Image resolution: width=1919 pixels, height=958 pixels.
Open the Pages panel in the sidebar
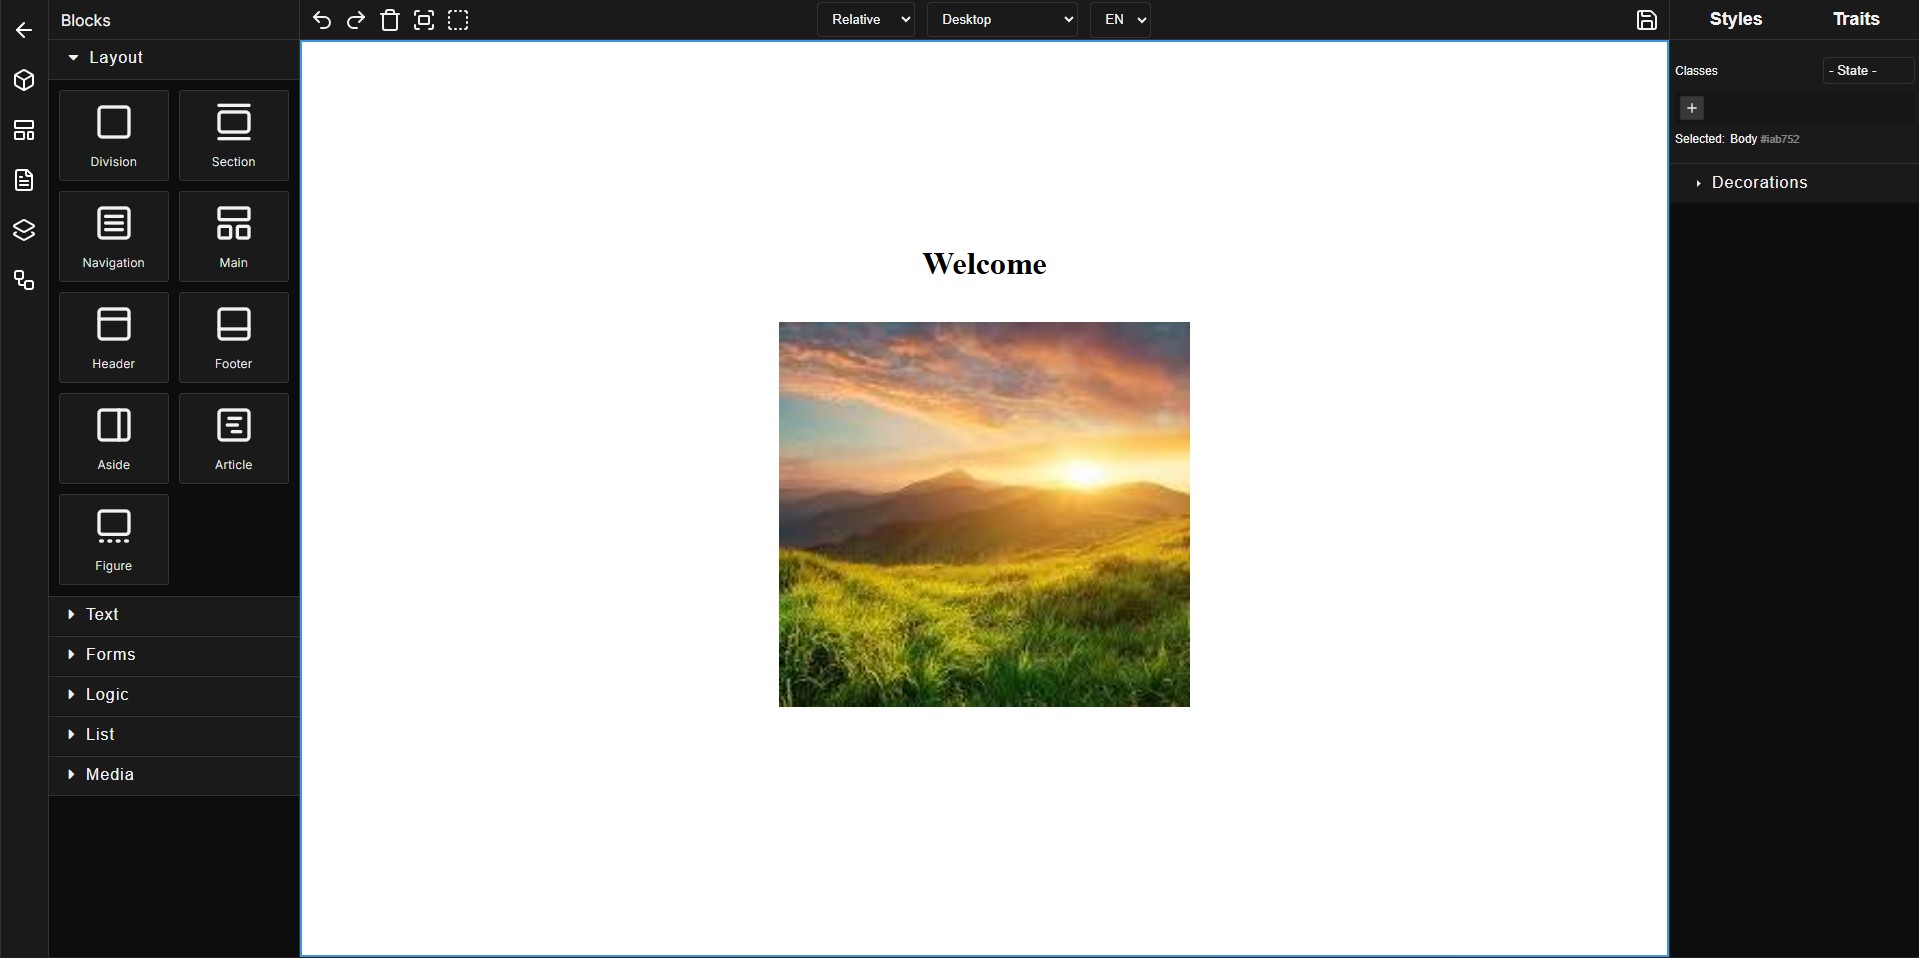(x=24, y=180)
